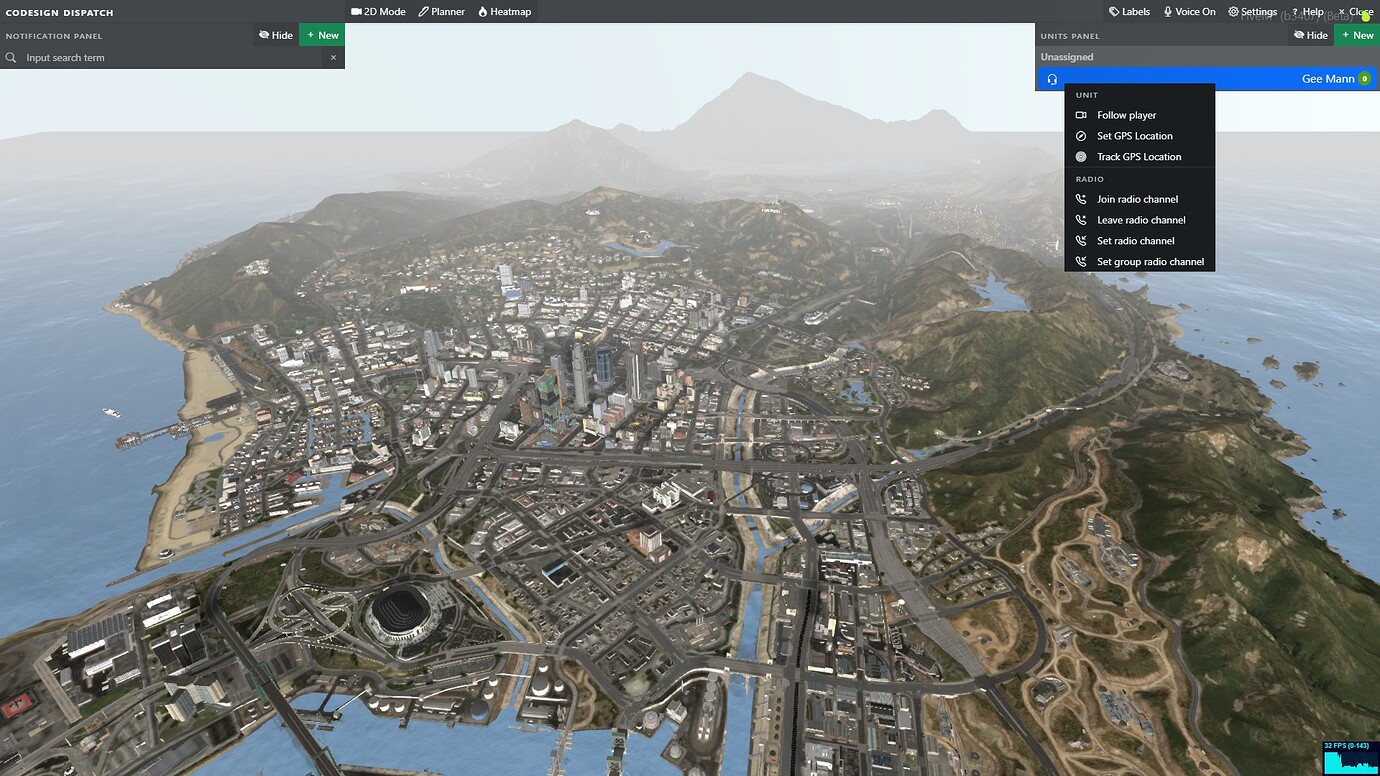The image size is (1380, 776).
Task: Select the Follow player camera icon
Action: (x=1081, y=115)
